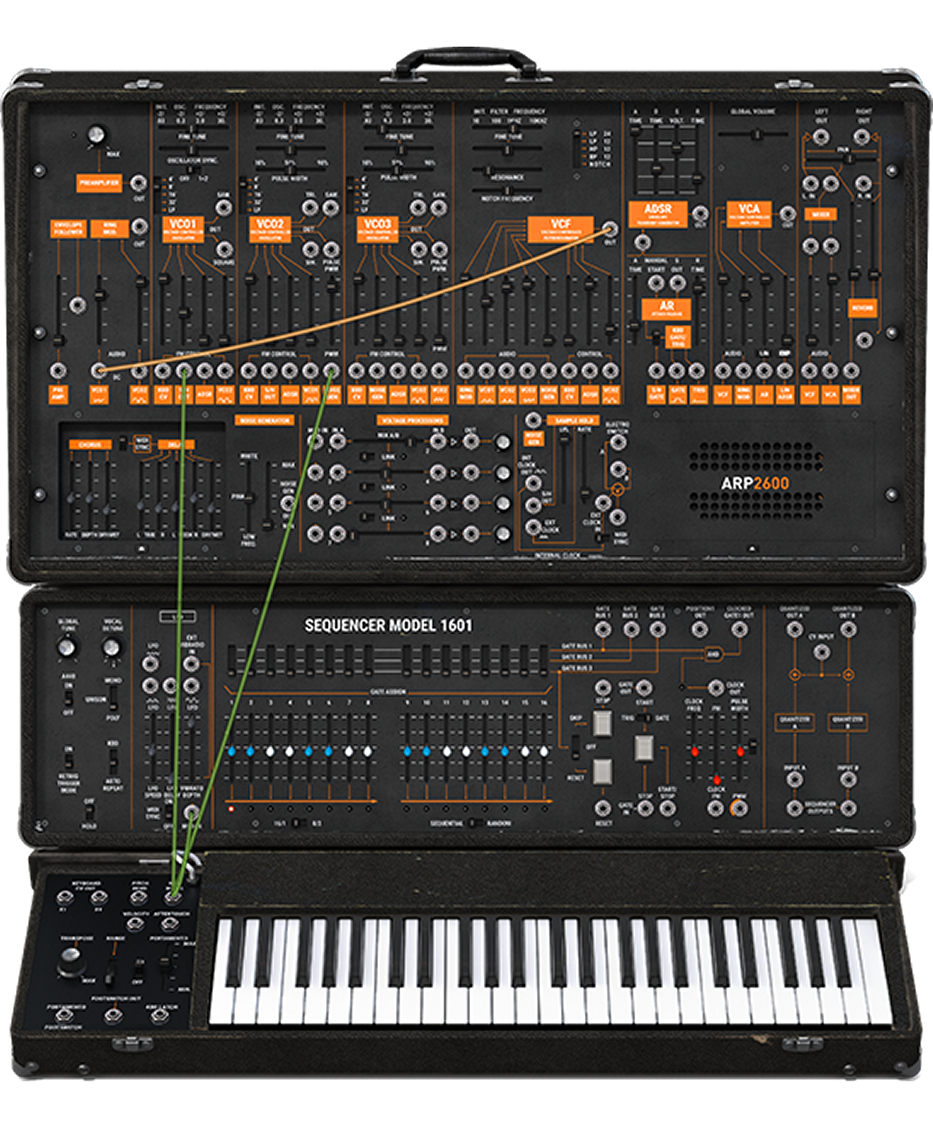This screenshot has width=933, height=1127.
Task: Click the VCO2 PWM input jack
Action: [331, 371]
